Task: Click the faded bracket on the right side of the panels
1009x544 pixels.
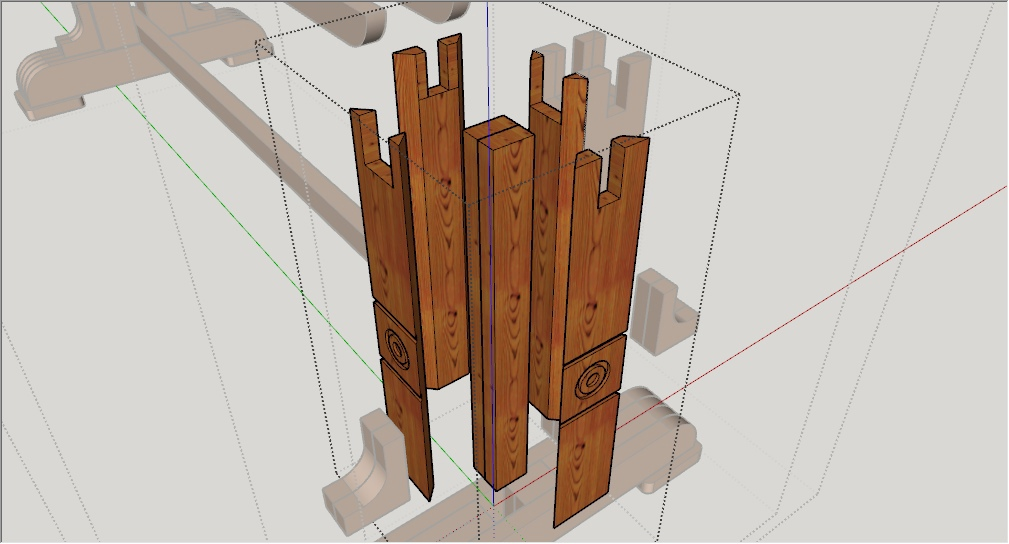Action: [x=663, y=312]
